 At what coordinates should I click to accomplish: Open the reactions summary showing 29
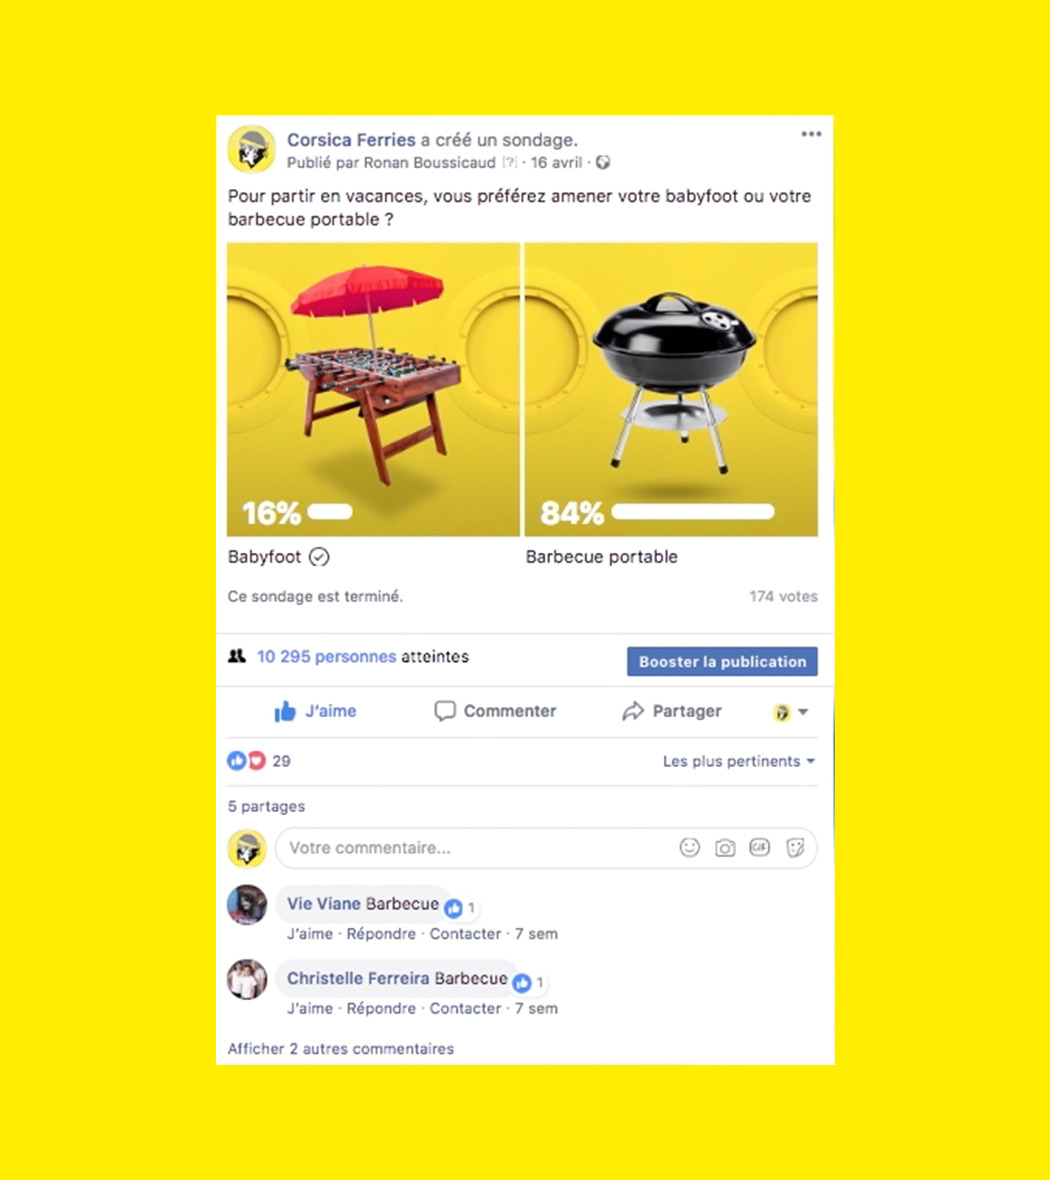tap(259, 761)
